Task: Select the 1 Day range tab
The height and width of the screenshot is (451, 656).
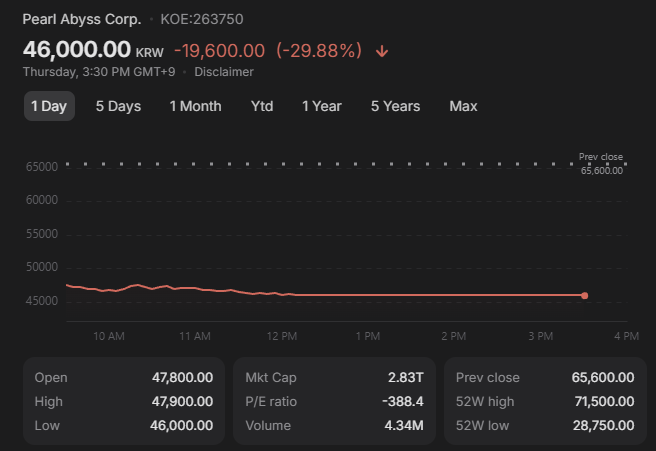Action: point(49,106)
